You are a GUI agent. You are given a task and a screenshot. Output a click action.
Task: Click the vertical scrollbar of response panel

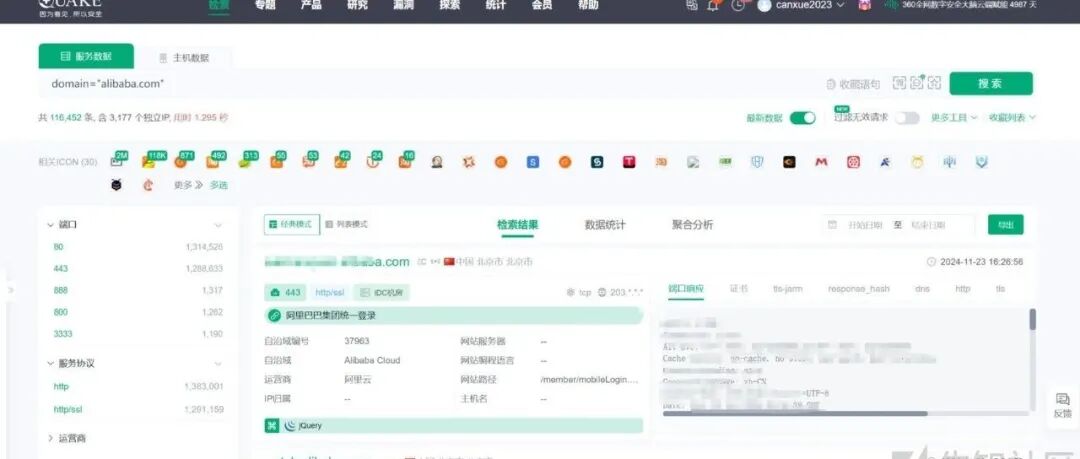pos(1032,319)
